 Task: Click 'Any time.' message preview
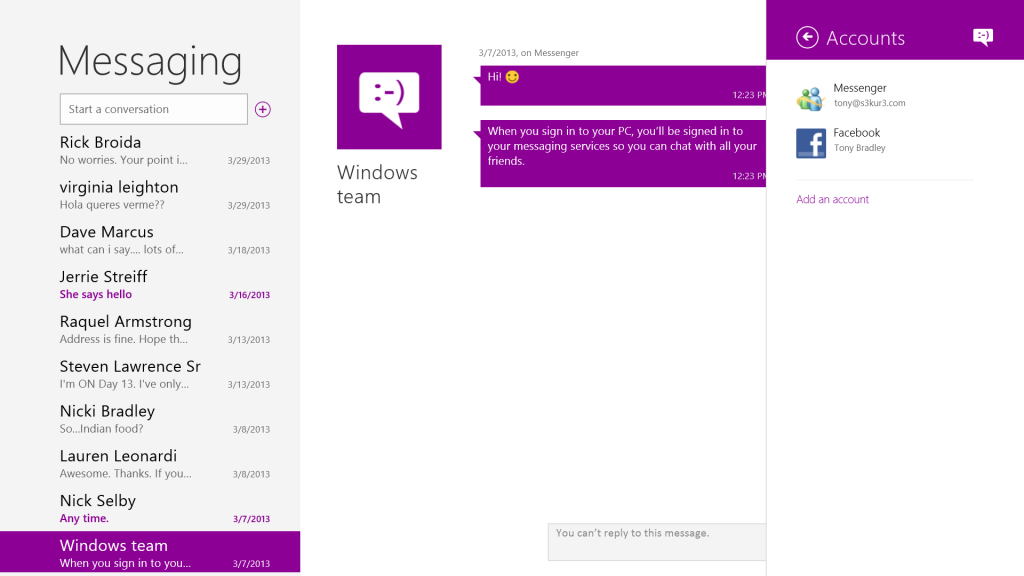point(84,519)
